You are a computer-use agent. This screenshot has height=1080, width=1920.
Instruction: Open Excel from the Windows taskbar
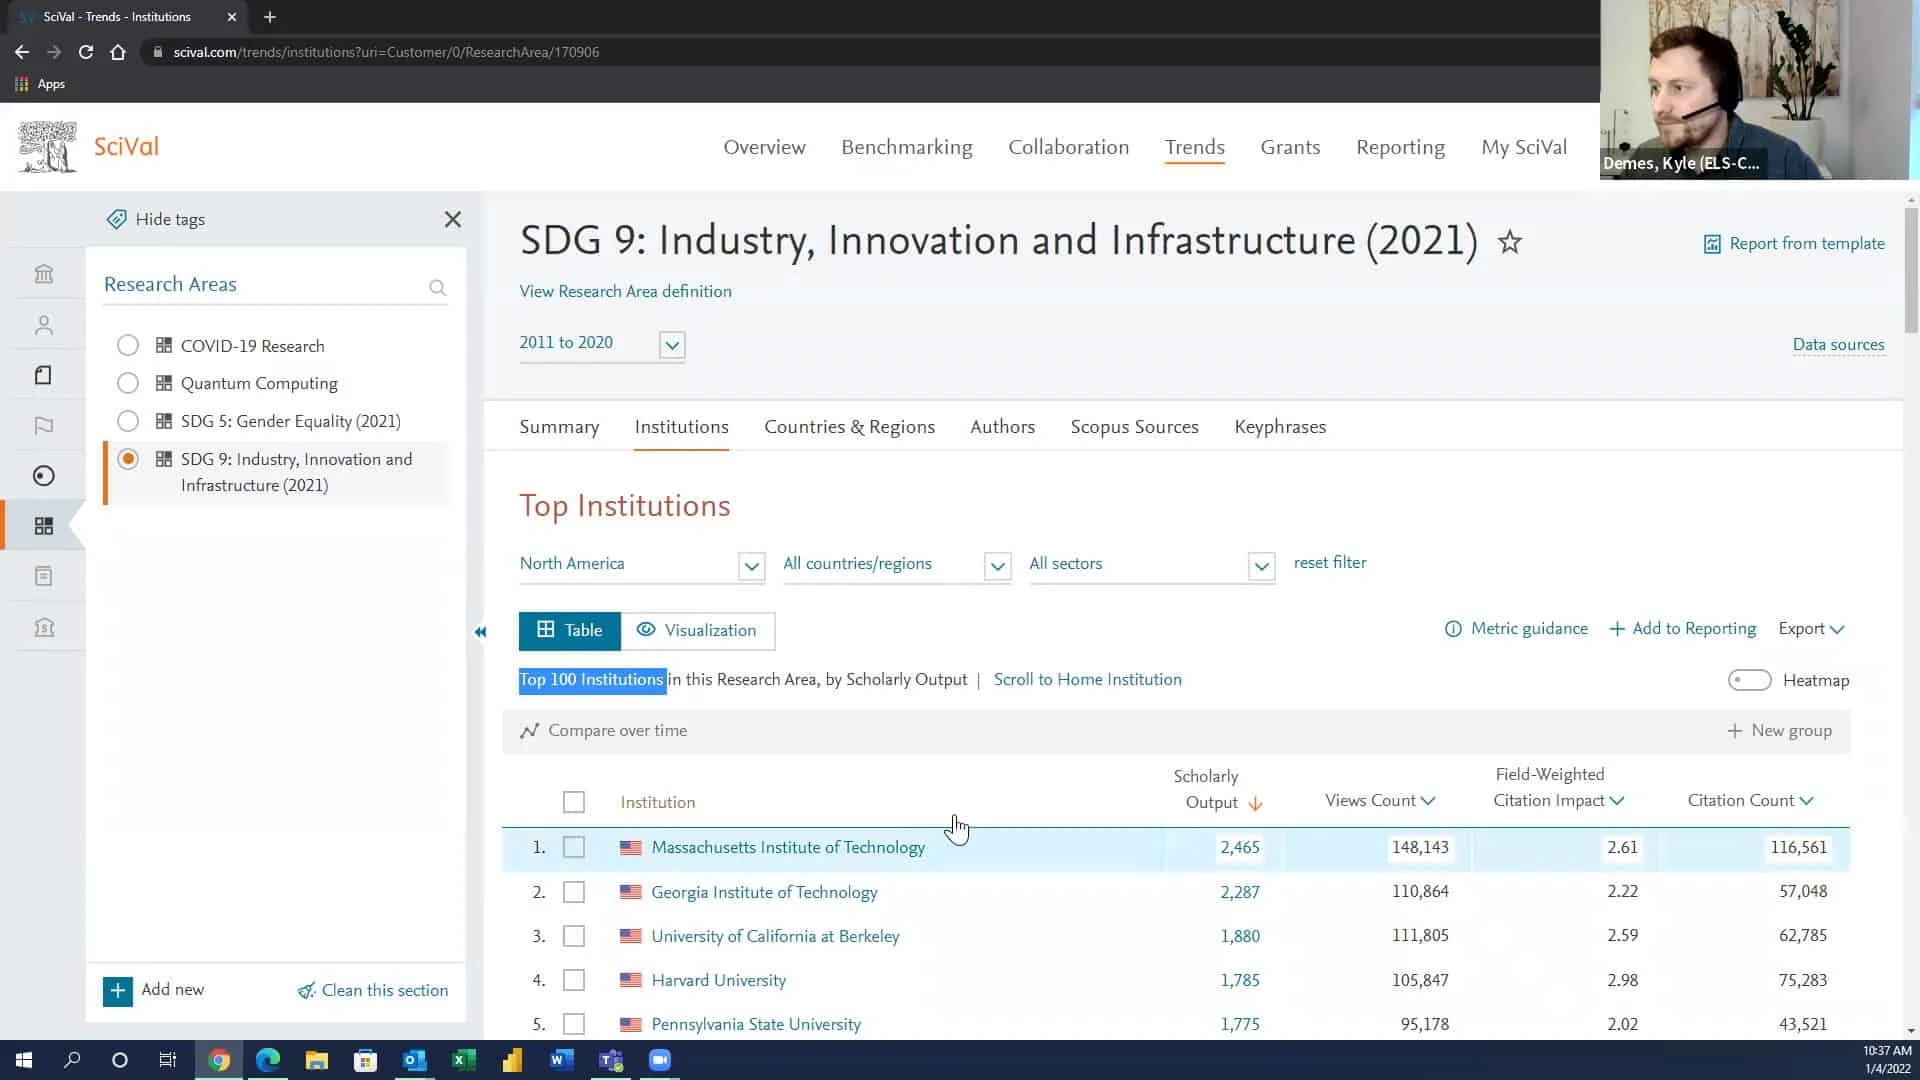click(x=463, y=1060)
